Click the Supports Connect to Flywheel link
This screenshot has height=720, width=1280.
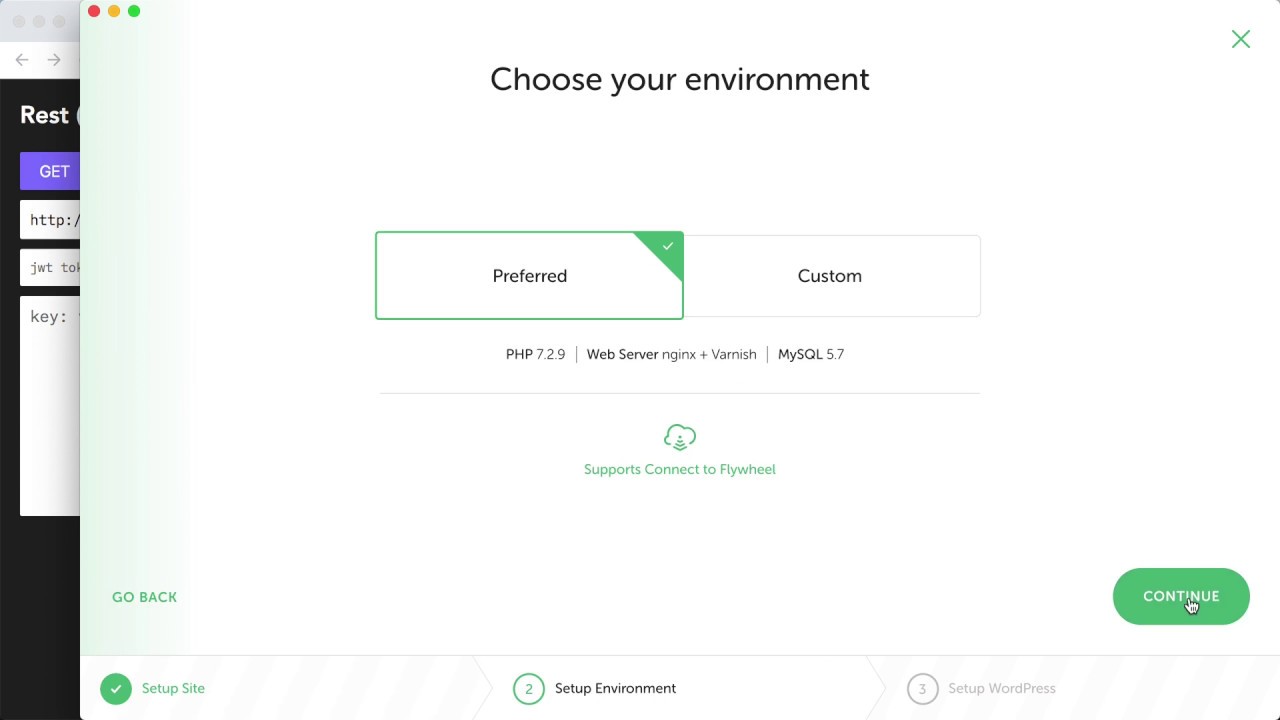pyautogui.click(x=680, y=469)
